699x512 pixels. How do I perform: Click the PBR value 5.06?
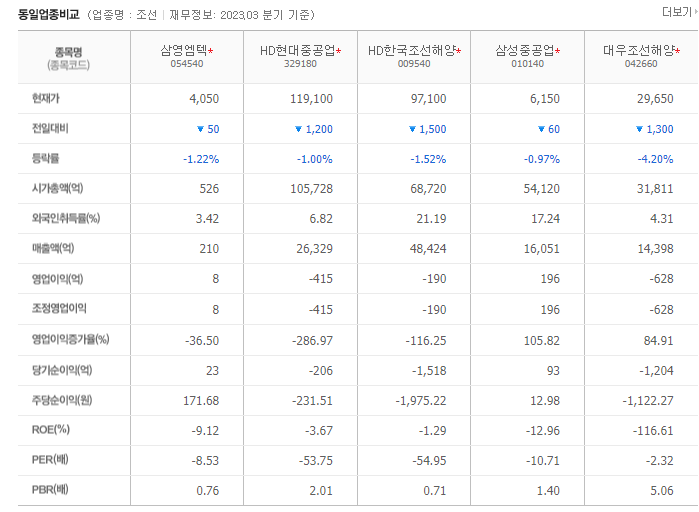(x=662, y=491)
